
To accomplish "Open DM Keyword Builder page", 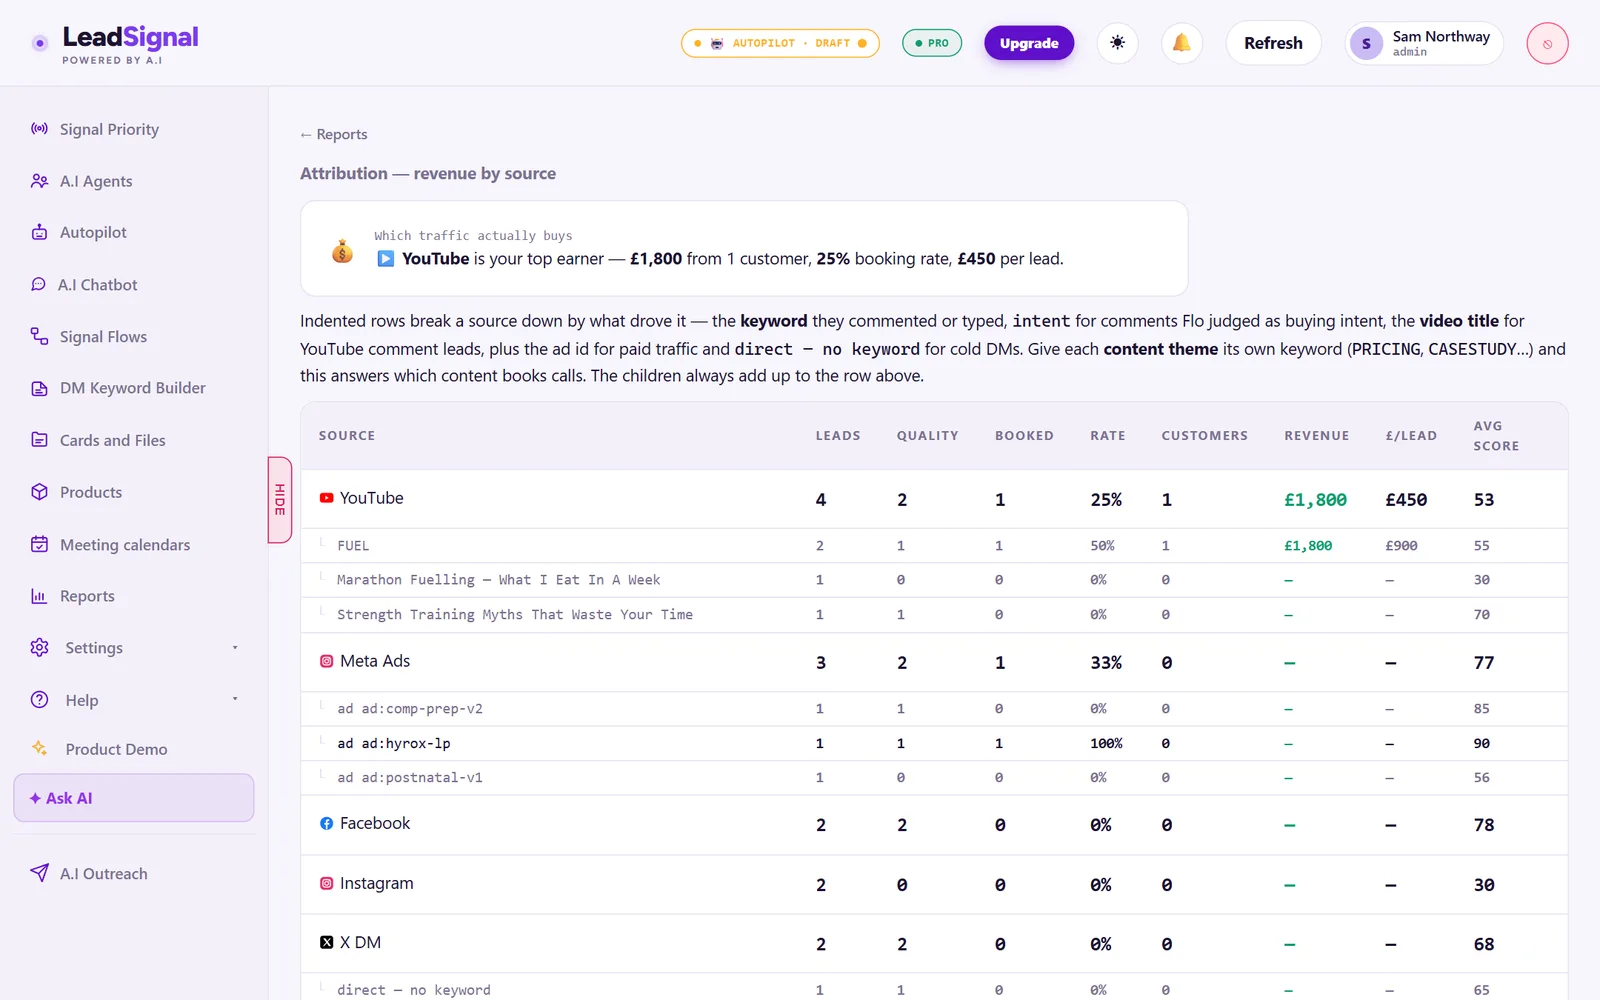I will (134, 388).
